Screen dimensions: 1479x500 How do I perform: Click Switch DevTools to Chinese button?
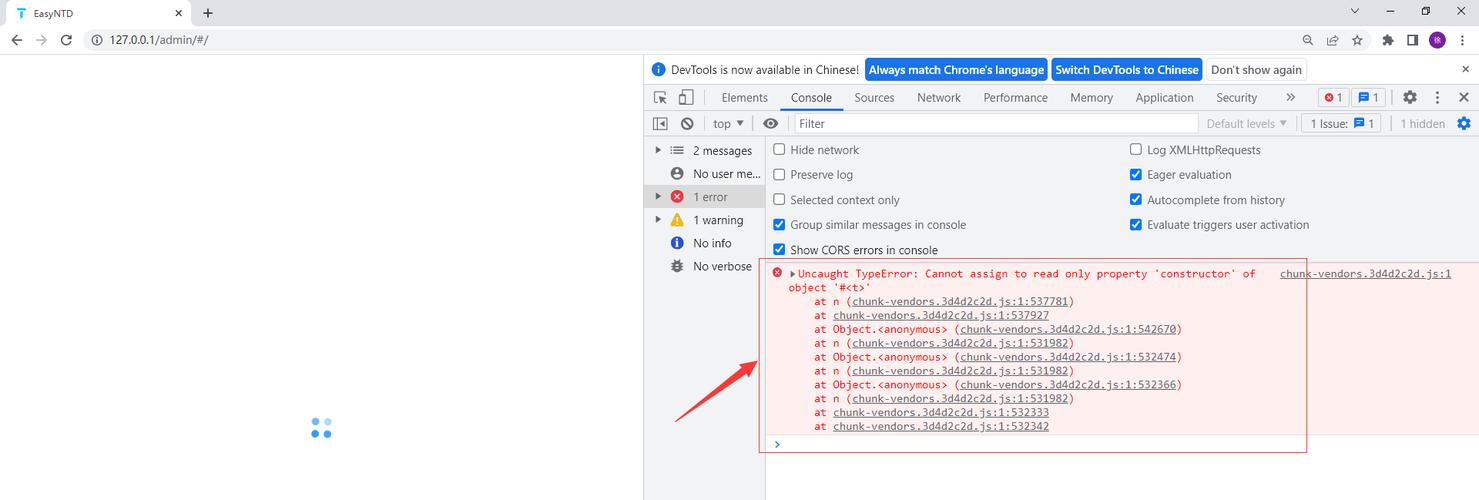tap(1126, 70)
